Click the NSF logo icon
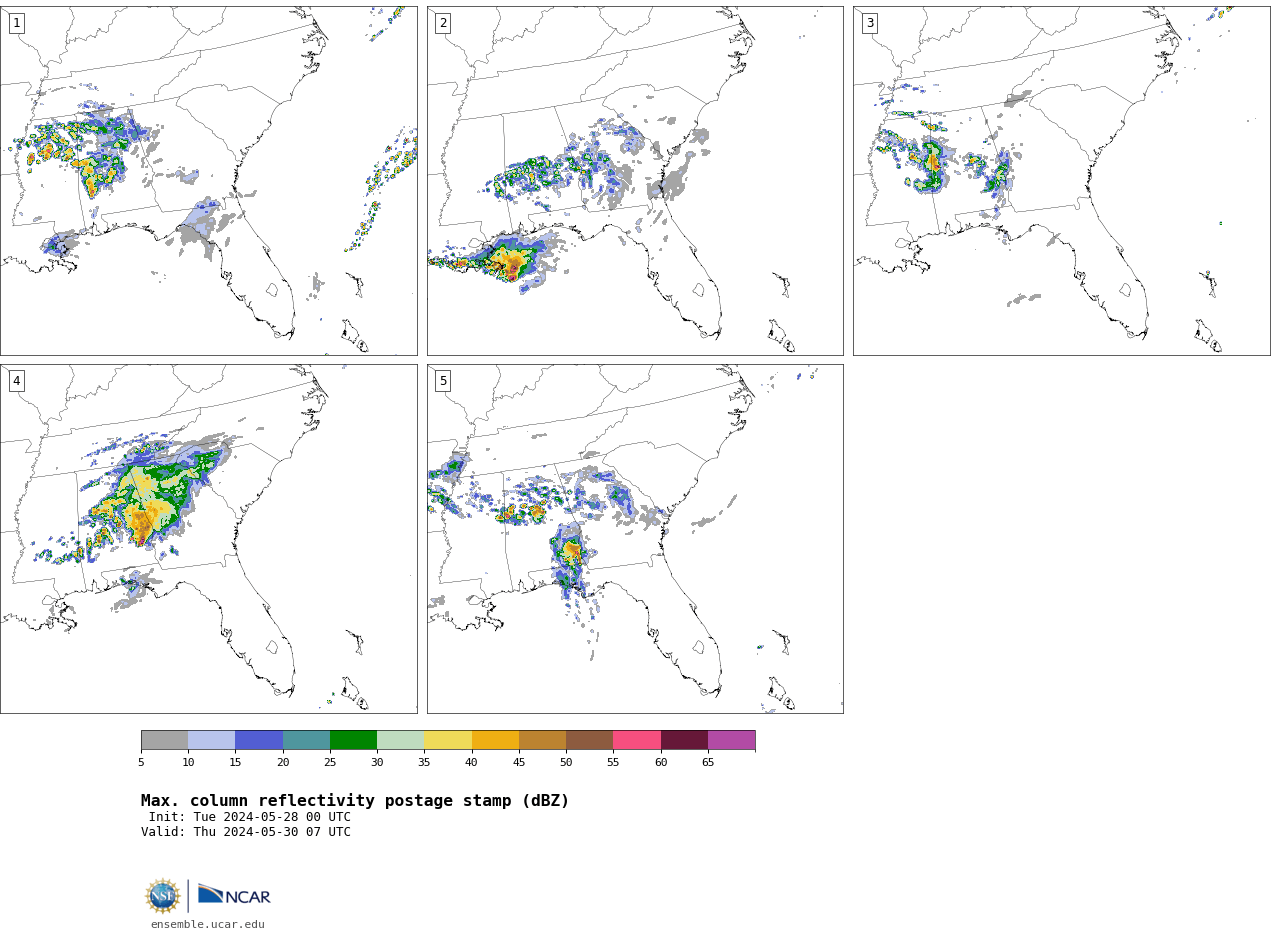 pyautogui.click(x=163, y=895)
